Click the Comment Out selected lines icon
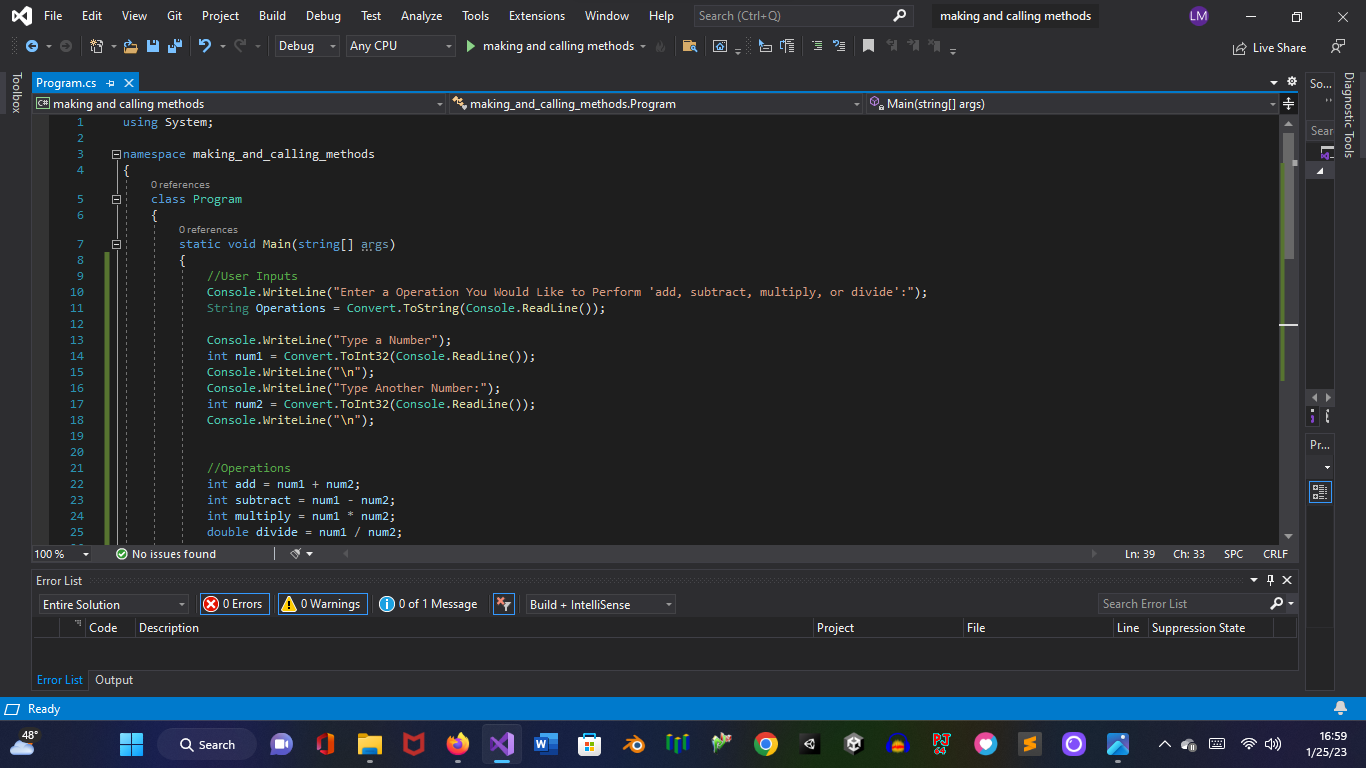Screen dimensions: 1366x768 coord(816,46)
